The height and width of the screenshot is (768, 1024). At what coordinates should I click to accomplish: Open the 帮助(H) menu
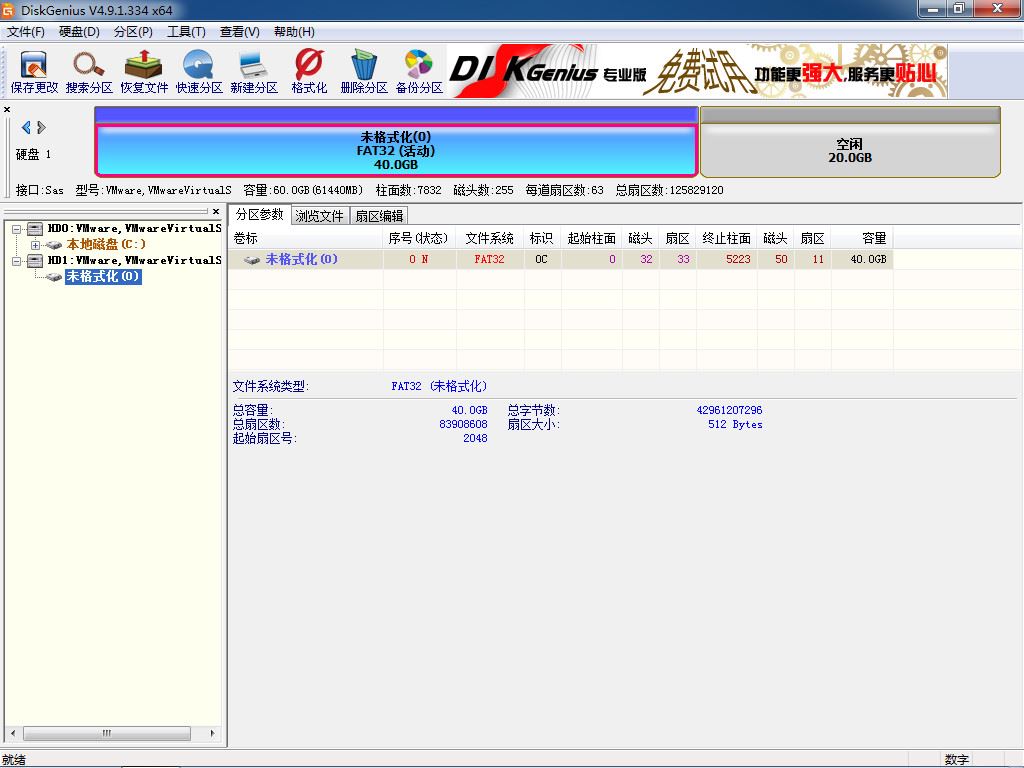[x=294, y=31]
